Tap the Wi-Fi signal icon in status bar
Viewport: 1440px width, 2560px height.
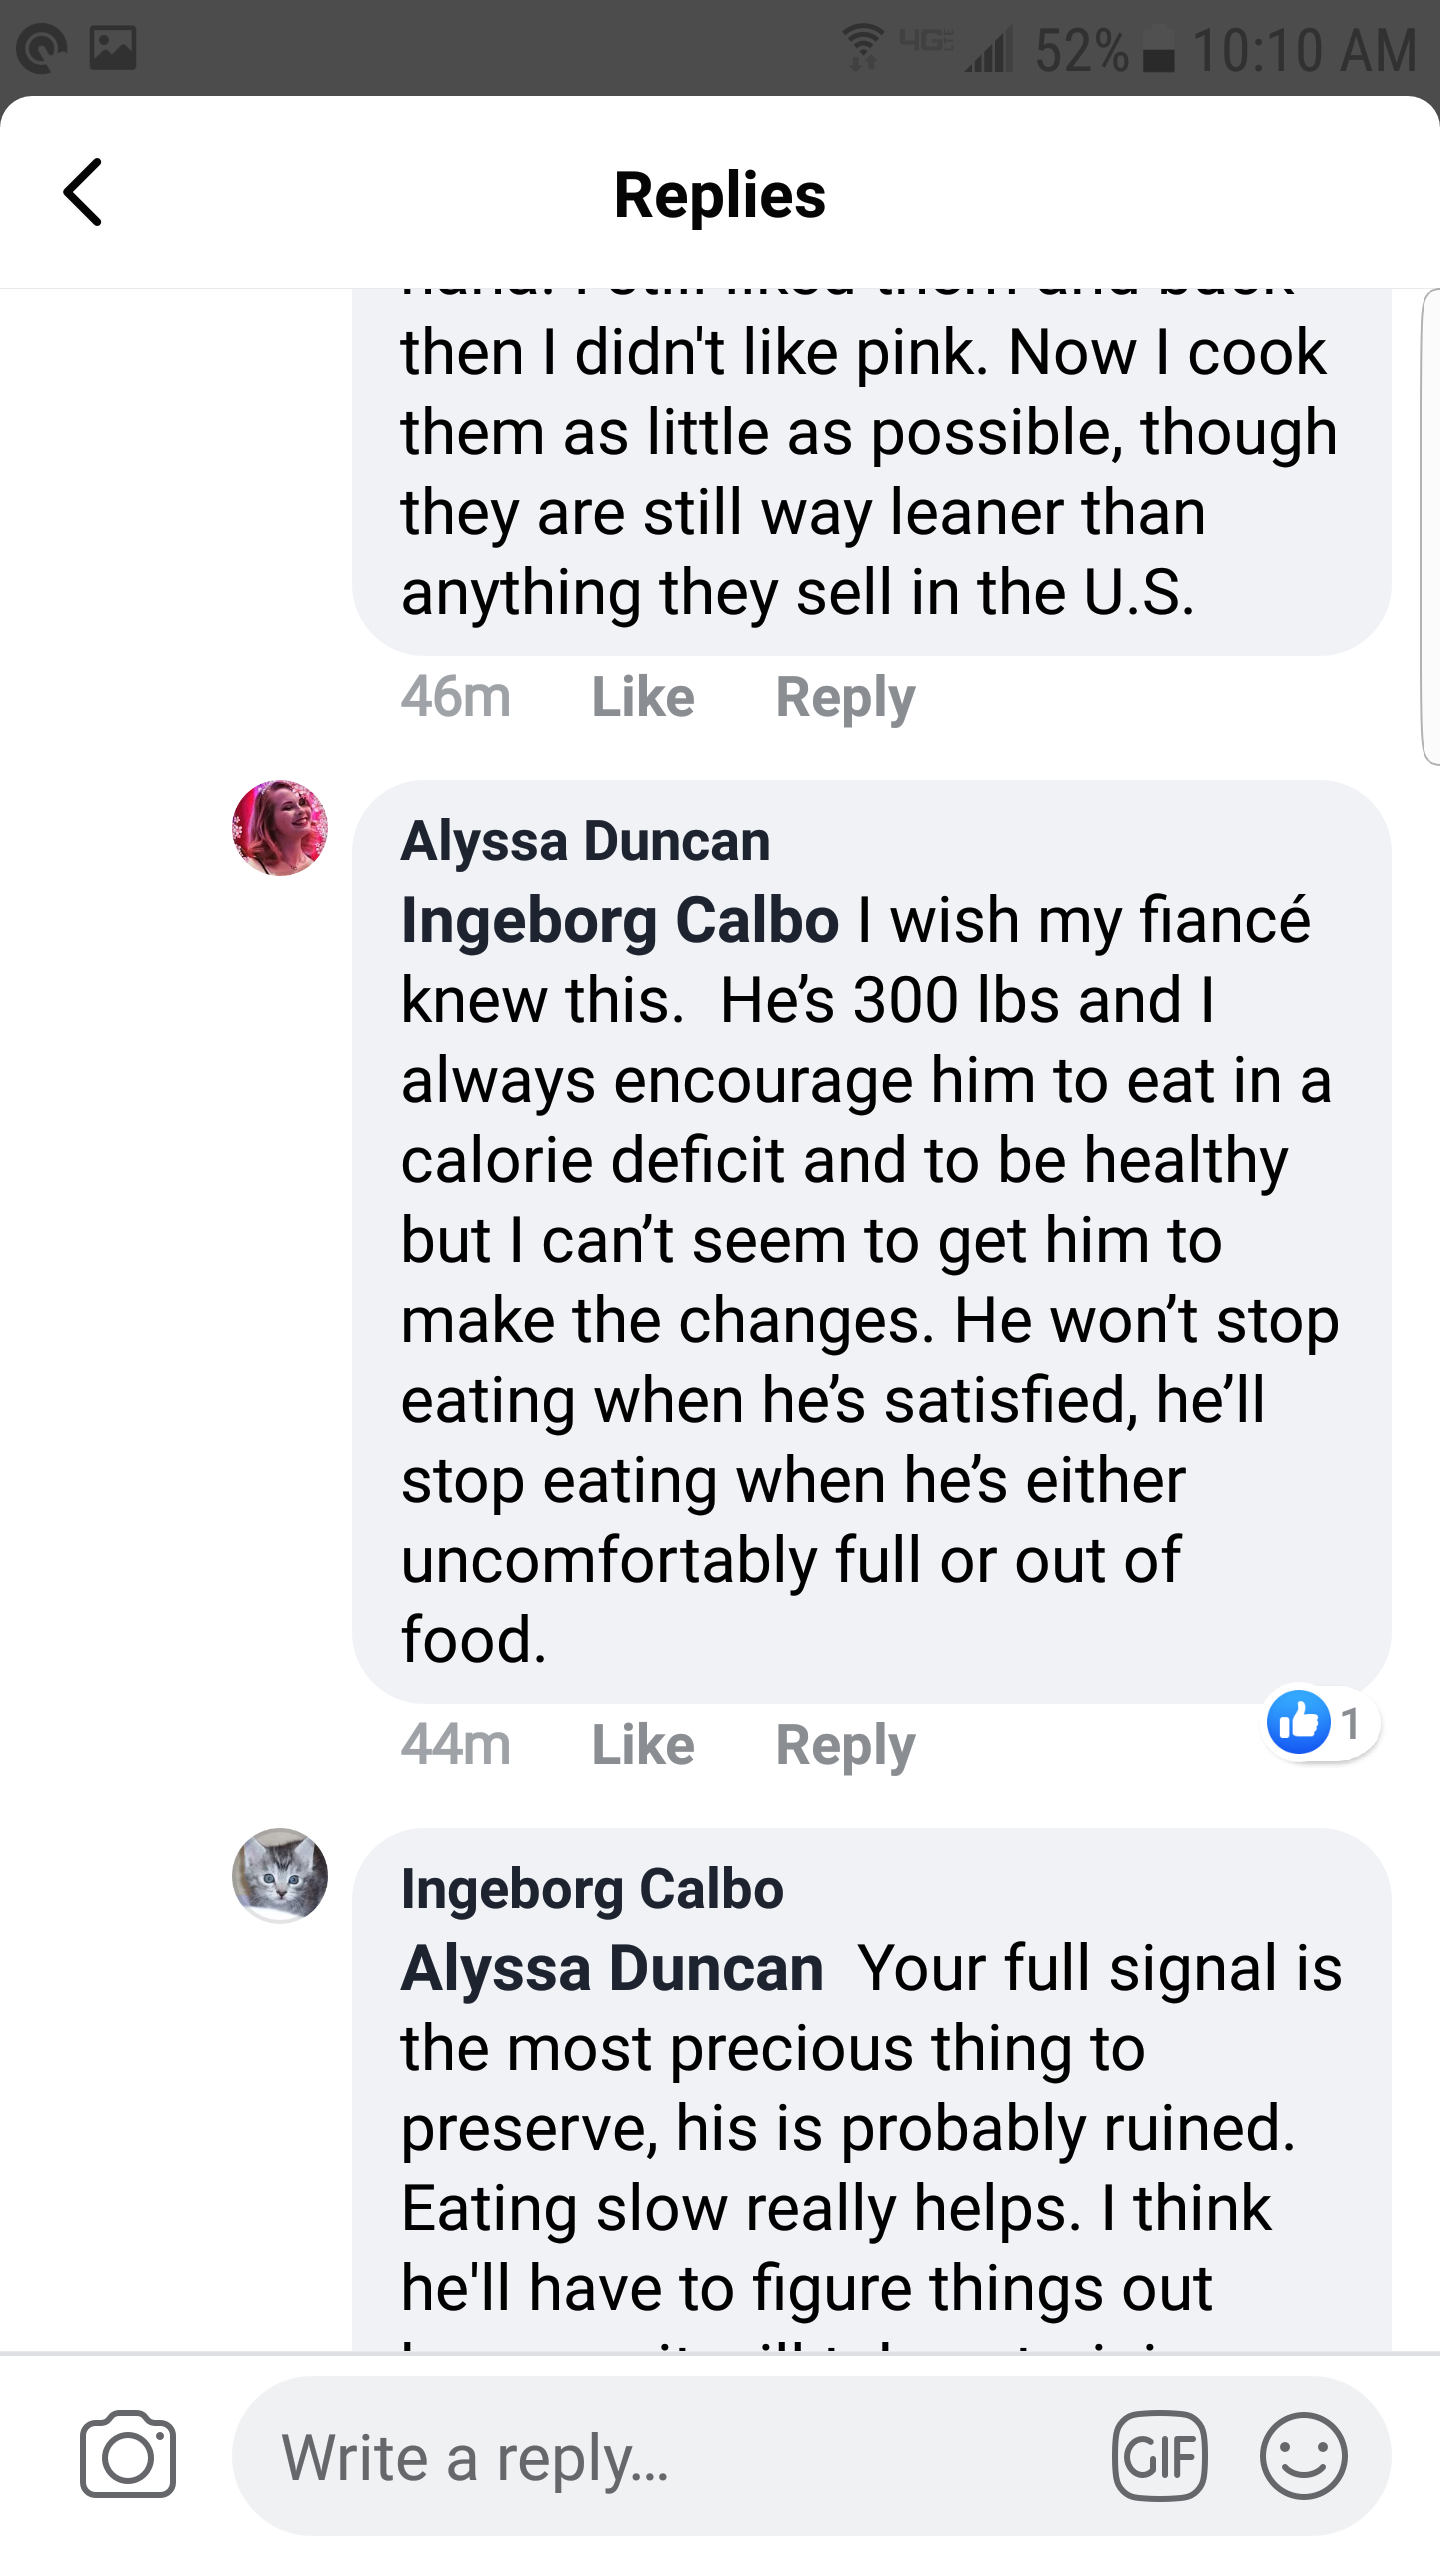click(x=862, y=48)
